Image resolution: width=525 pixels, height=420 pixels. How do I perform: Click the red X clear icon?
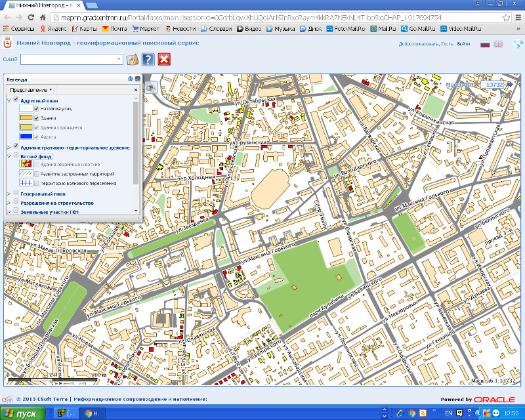click(164, 59)
